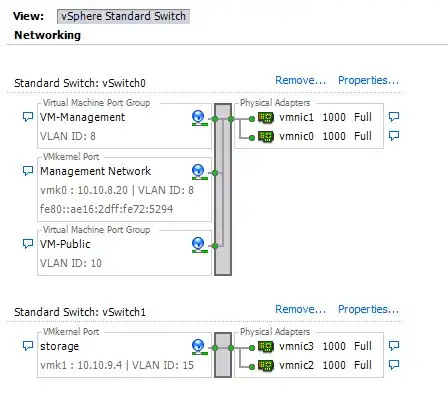448x406 pixels.
Task: Click the vmnic0 network adapter card icon
Action: pyautogui.click(x=266, y=136)
